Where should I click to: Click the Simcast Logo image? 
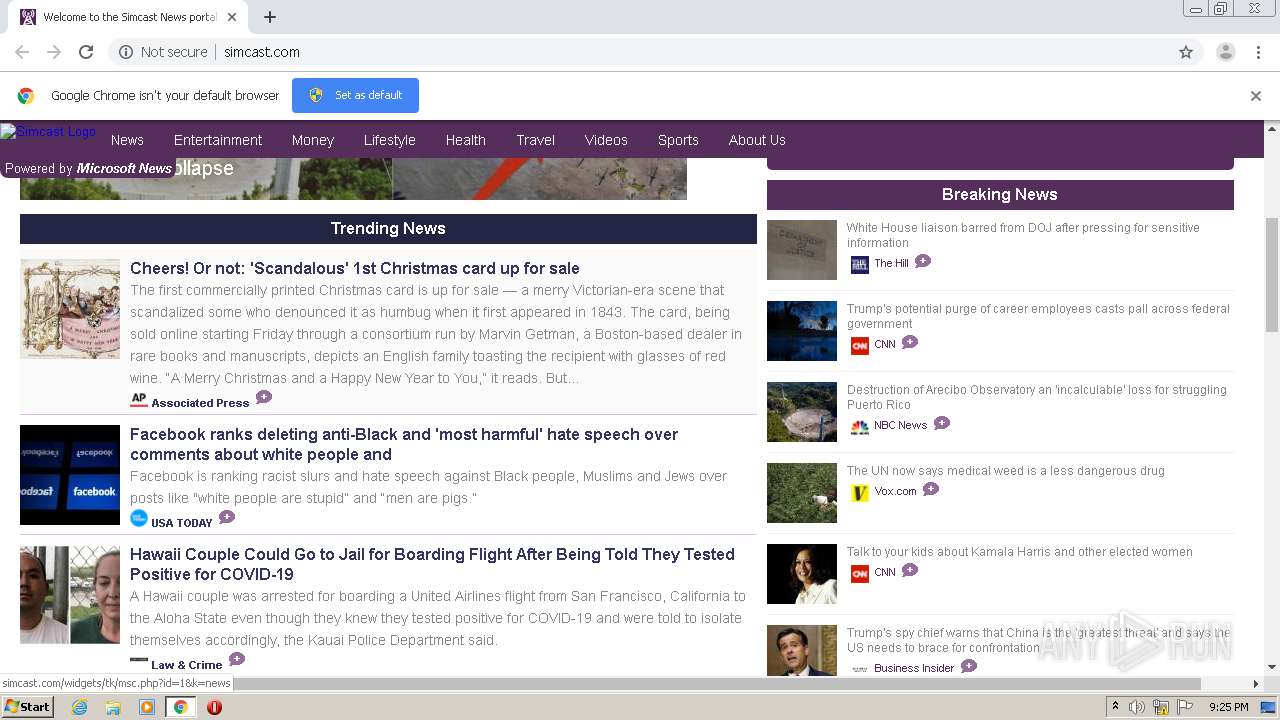point(48,131)
